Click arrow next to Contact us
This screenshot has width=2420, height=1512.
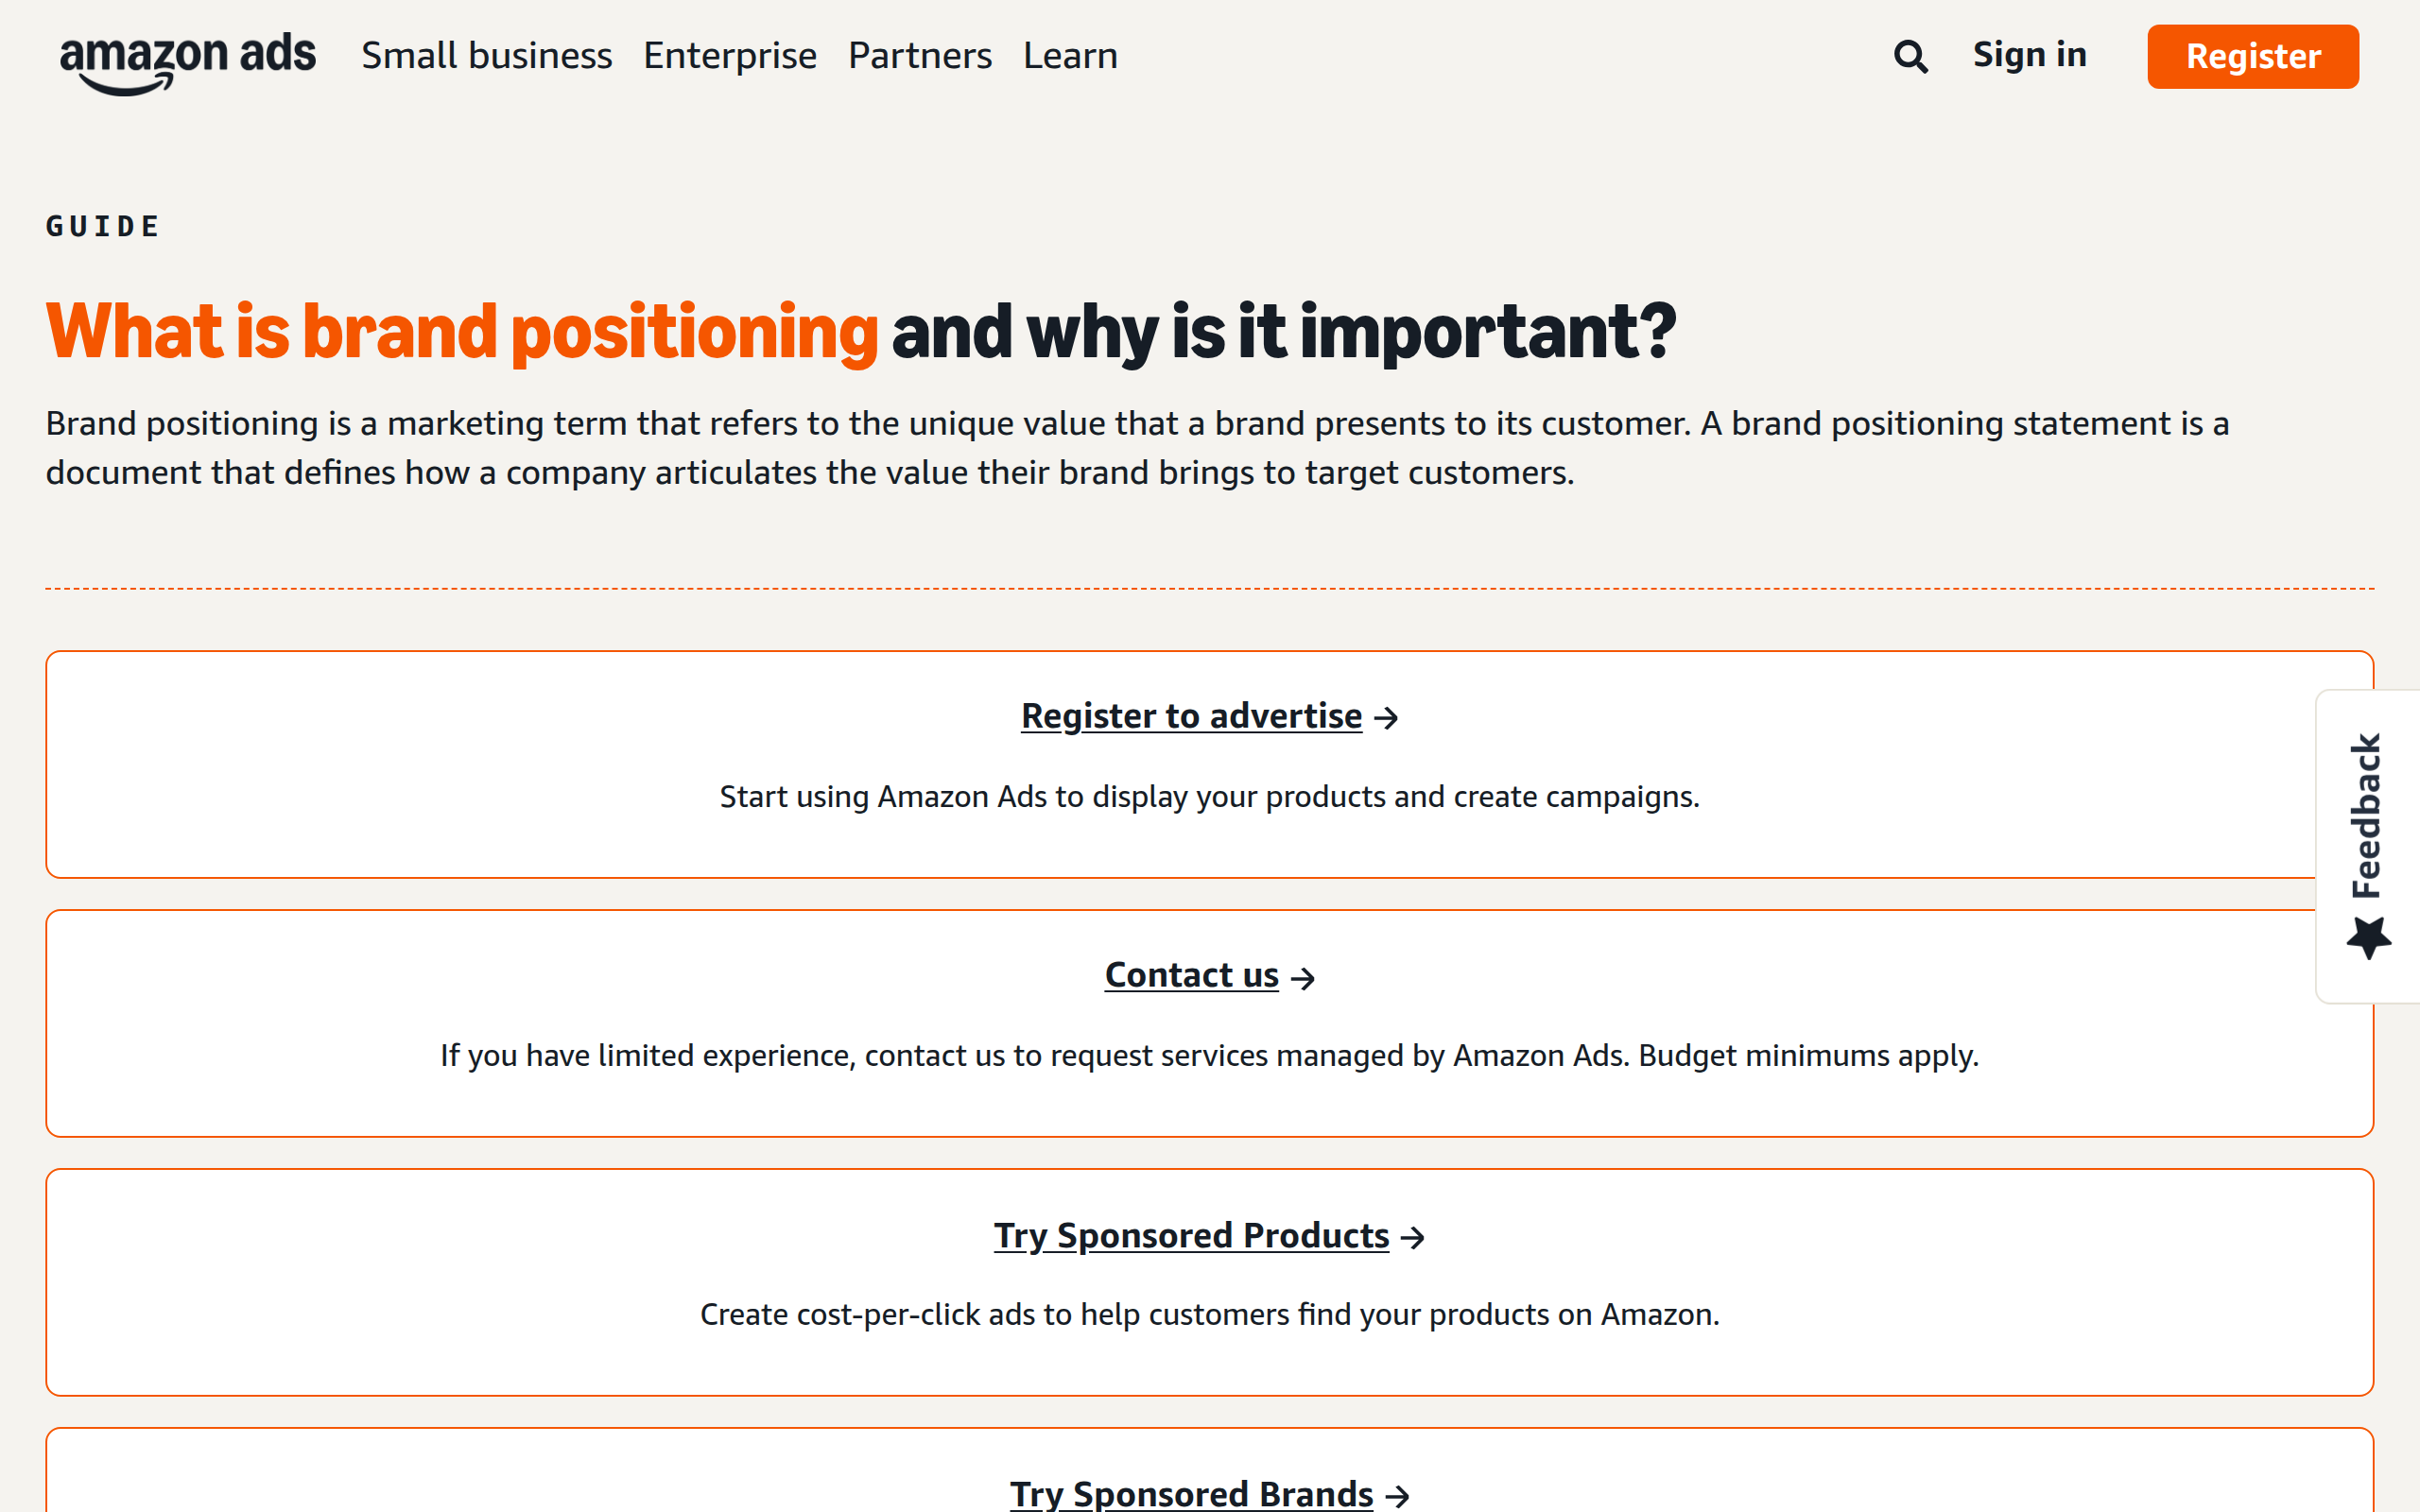[x=1302, y=977]
